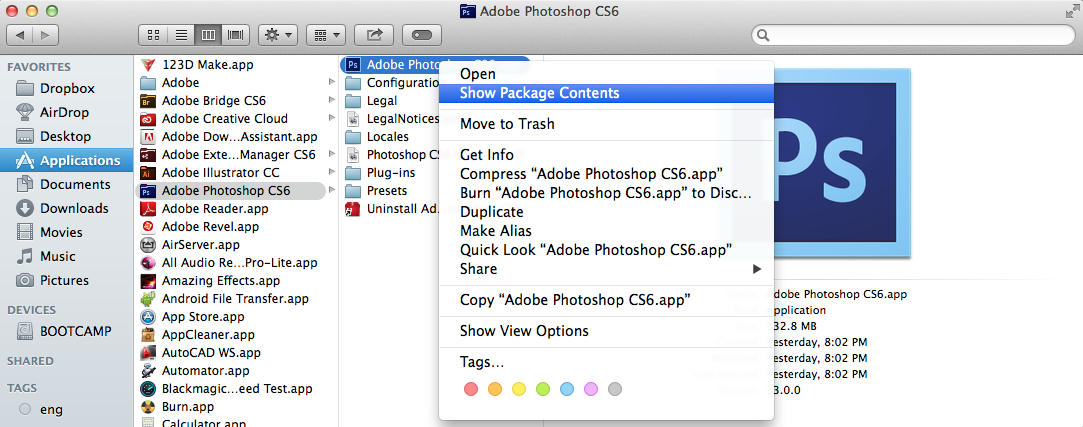
Task: Open Dropbox in the sidebar
Action: click(x=66, y=88)
